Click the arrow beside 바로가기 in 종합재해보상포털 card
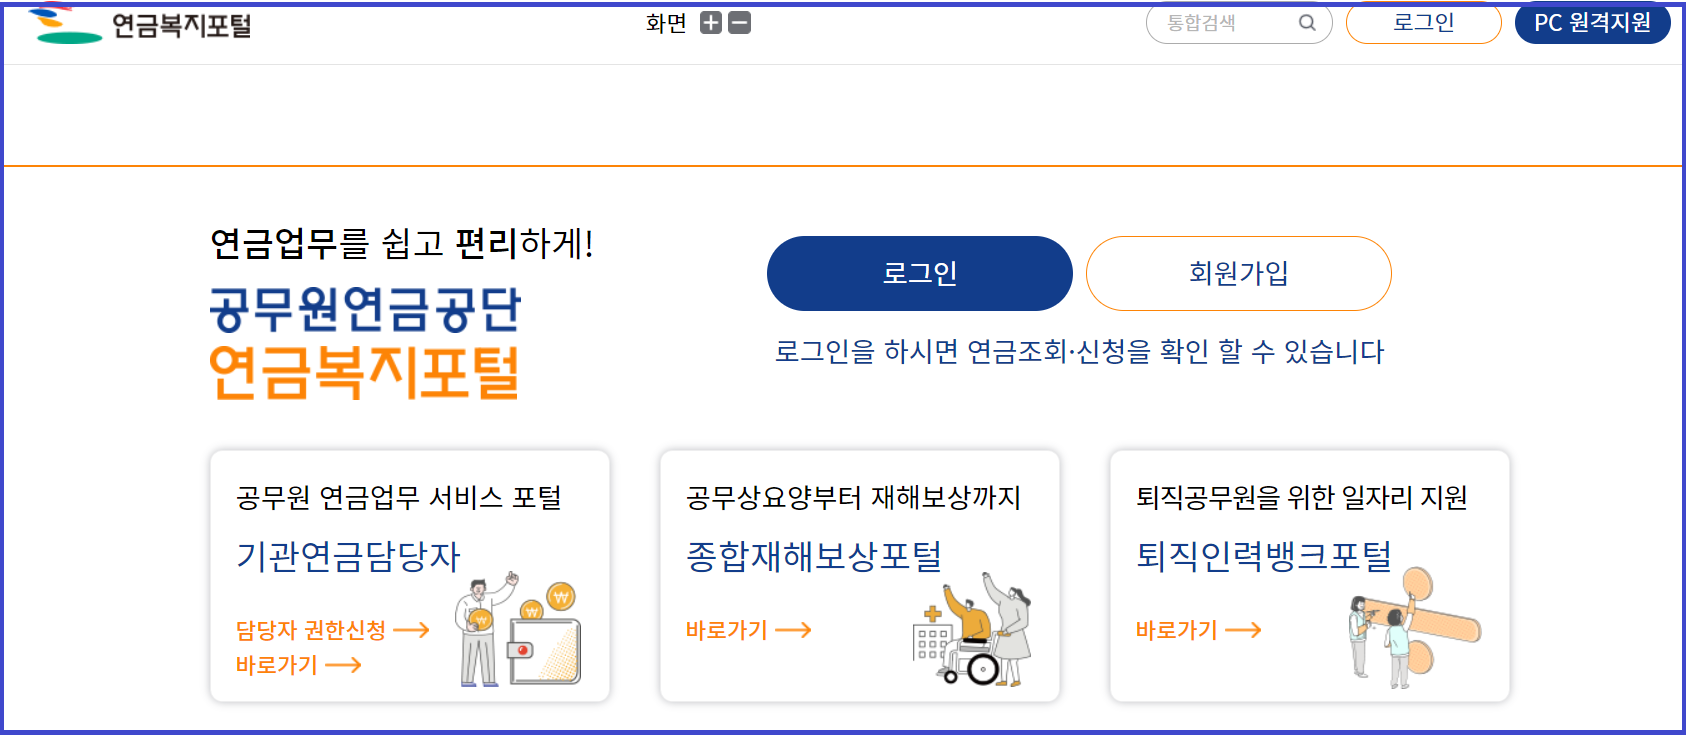This screenshot has width=1686, height=737. pos(793,630)
